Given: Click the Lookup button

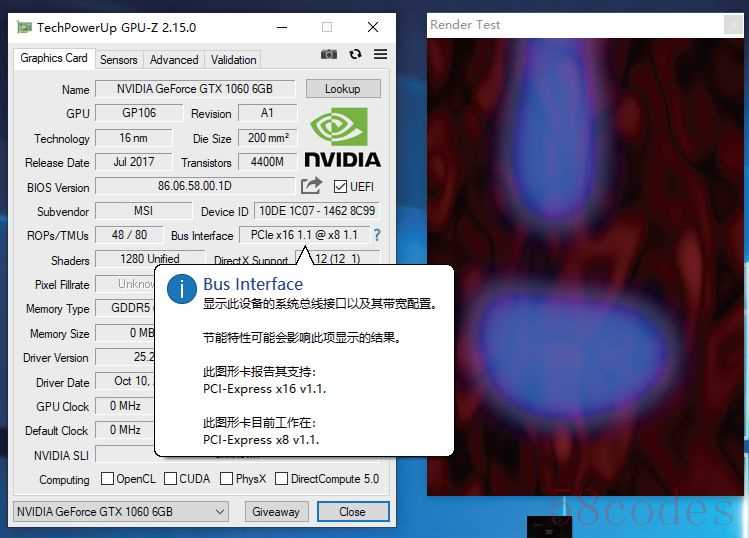Looking at the screenshot, I should point(343,89).
